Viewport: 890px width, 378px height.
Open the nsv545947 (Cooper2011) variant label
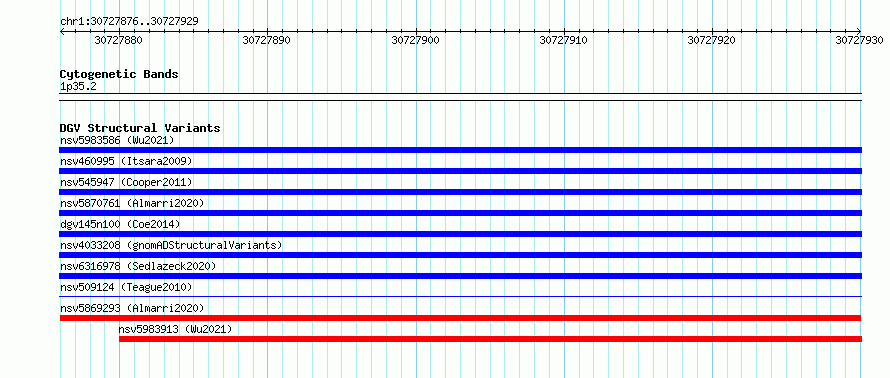click(x=126, y=182)
